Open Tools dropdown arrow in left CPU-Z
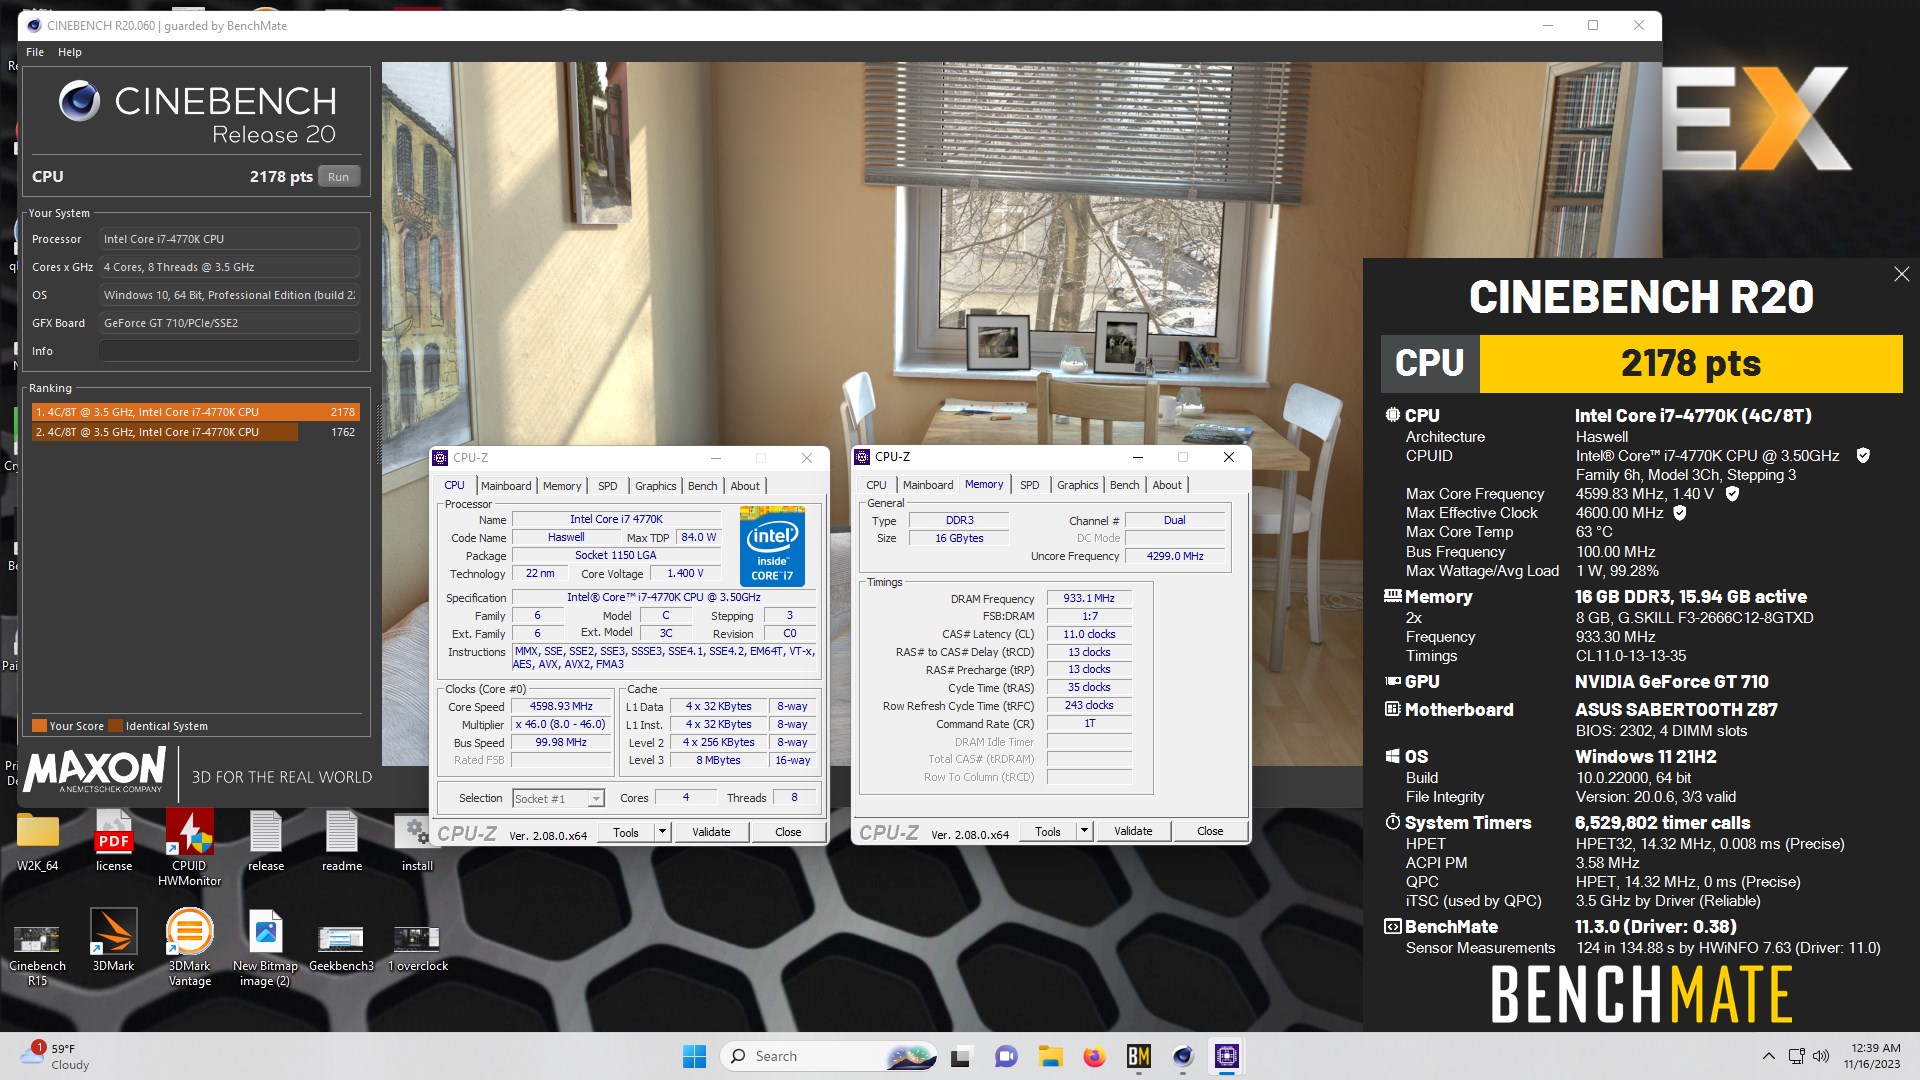Viewport: 1920px width, 1080px height. point(661,832)
